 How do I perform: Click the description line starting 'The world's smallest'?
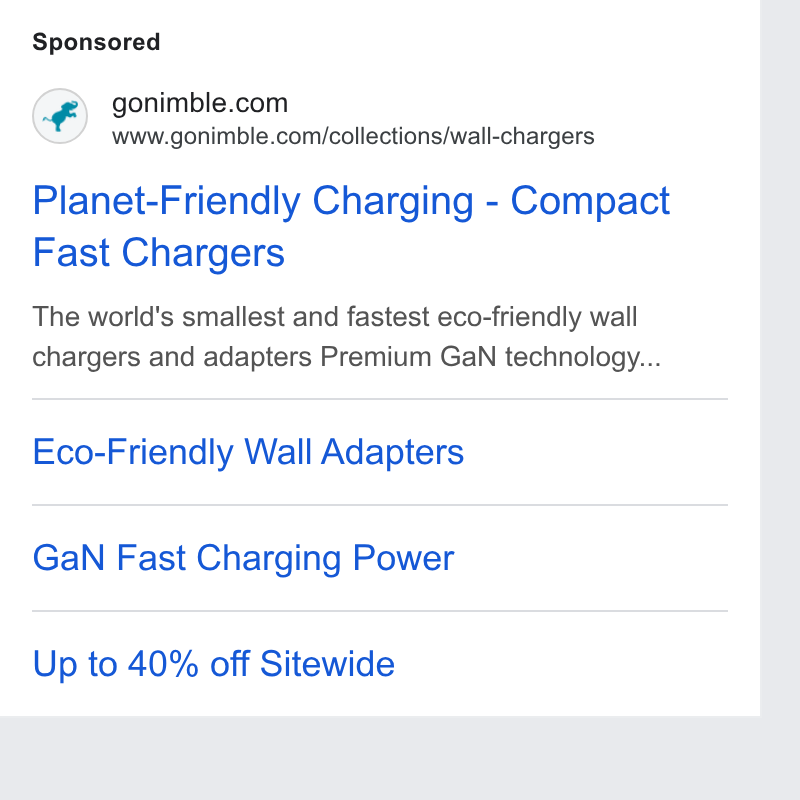coord(335,317)
